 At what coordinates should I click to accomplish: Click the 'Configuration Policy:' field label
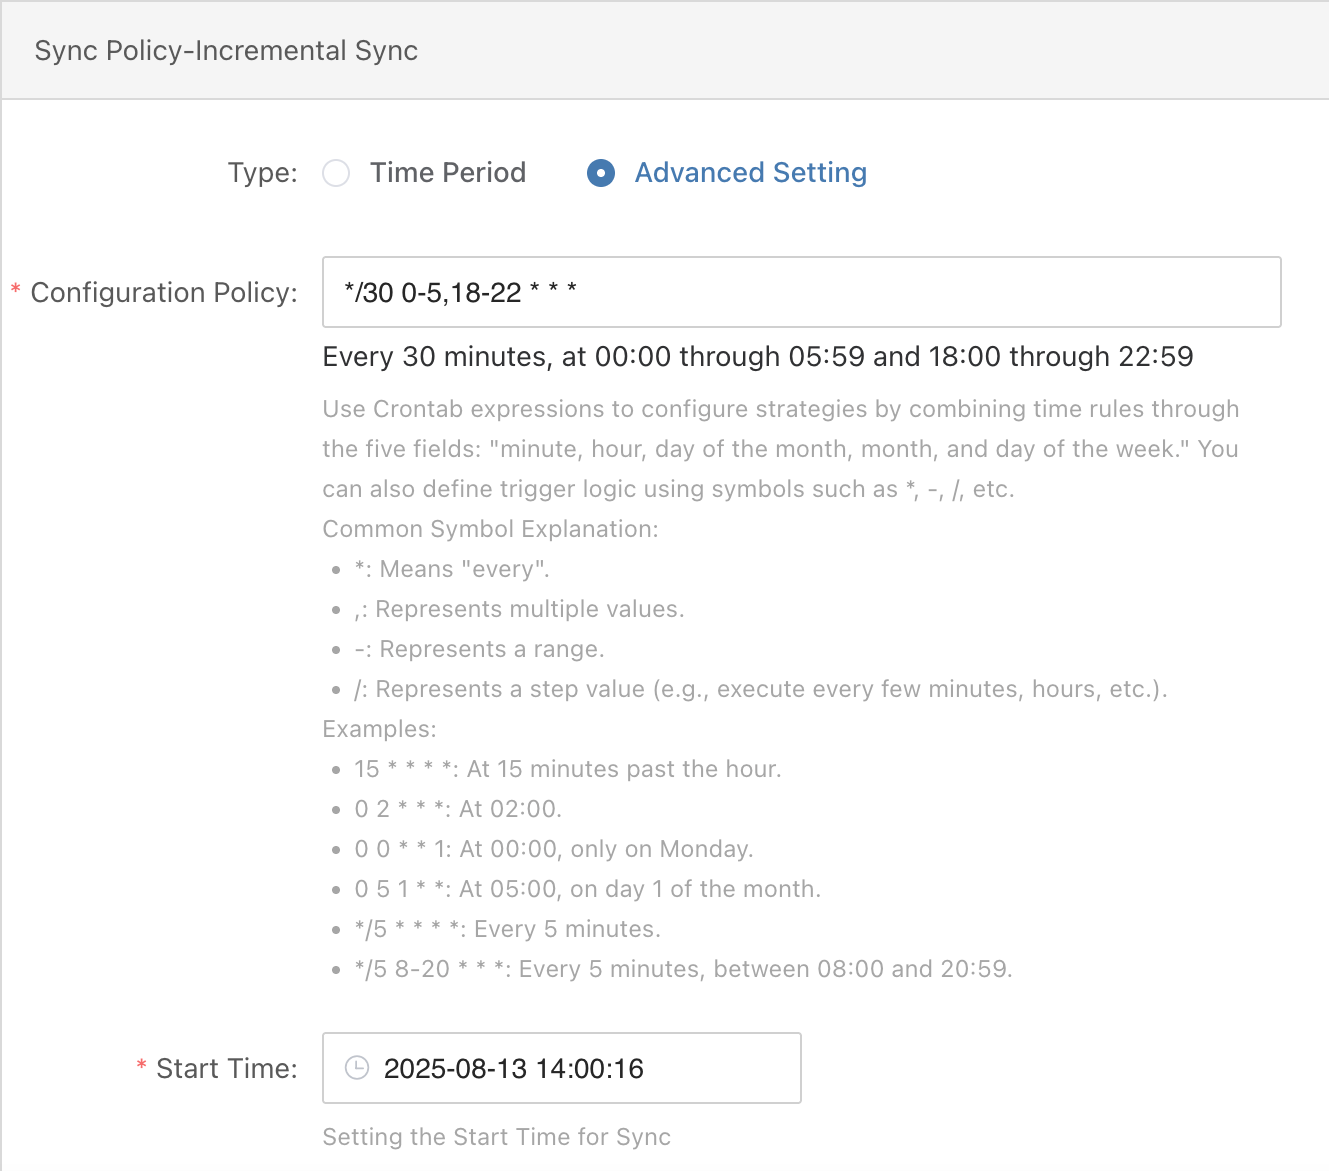tap(164, 293)
